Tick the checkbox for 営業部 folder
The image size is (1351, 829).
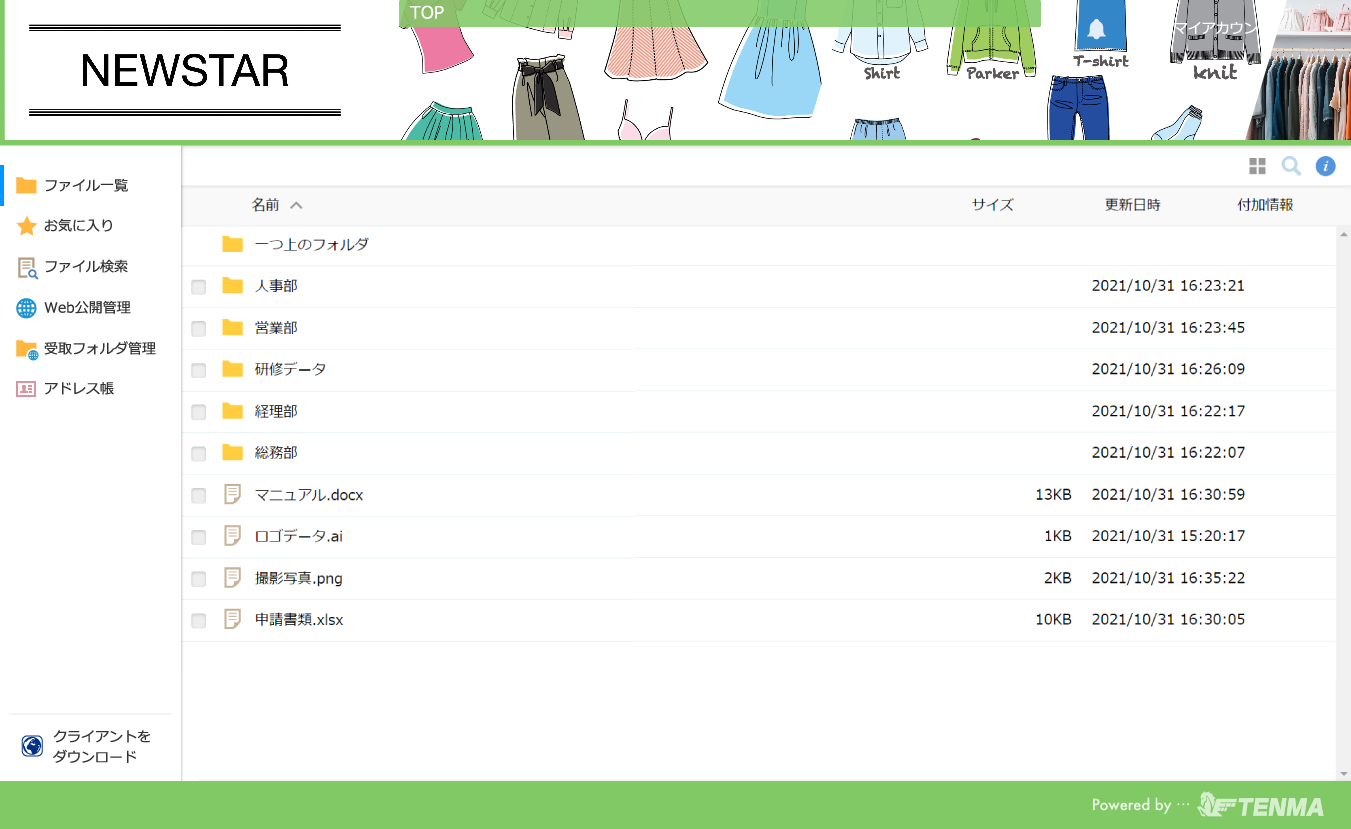click(x=199, y=329)
